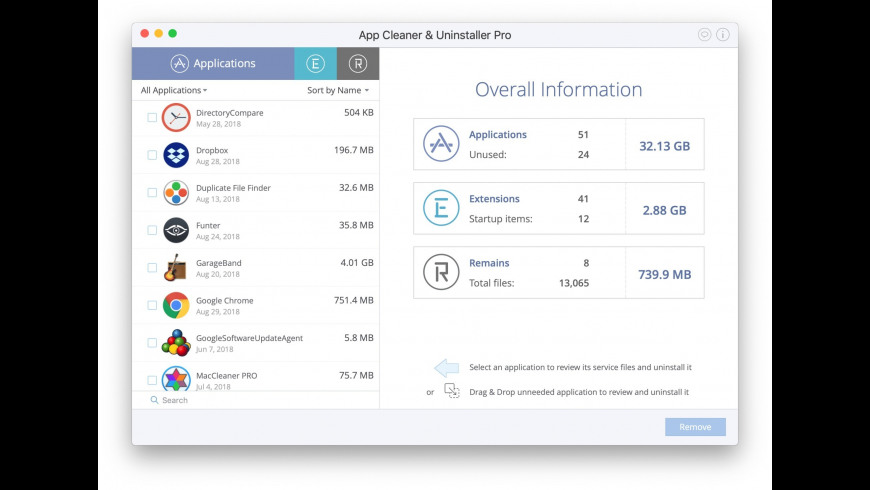870x490 pixels.
Task: Click the red close window button
Action: pos(144,33)
